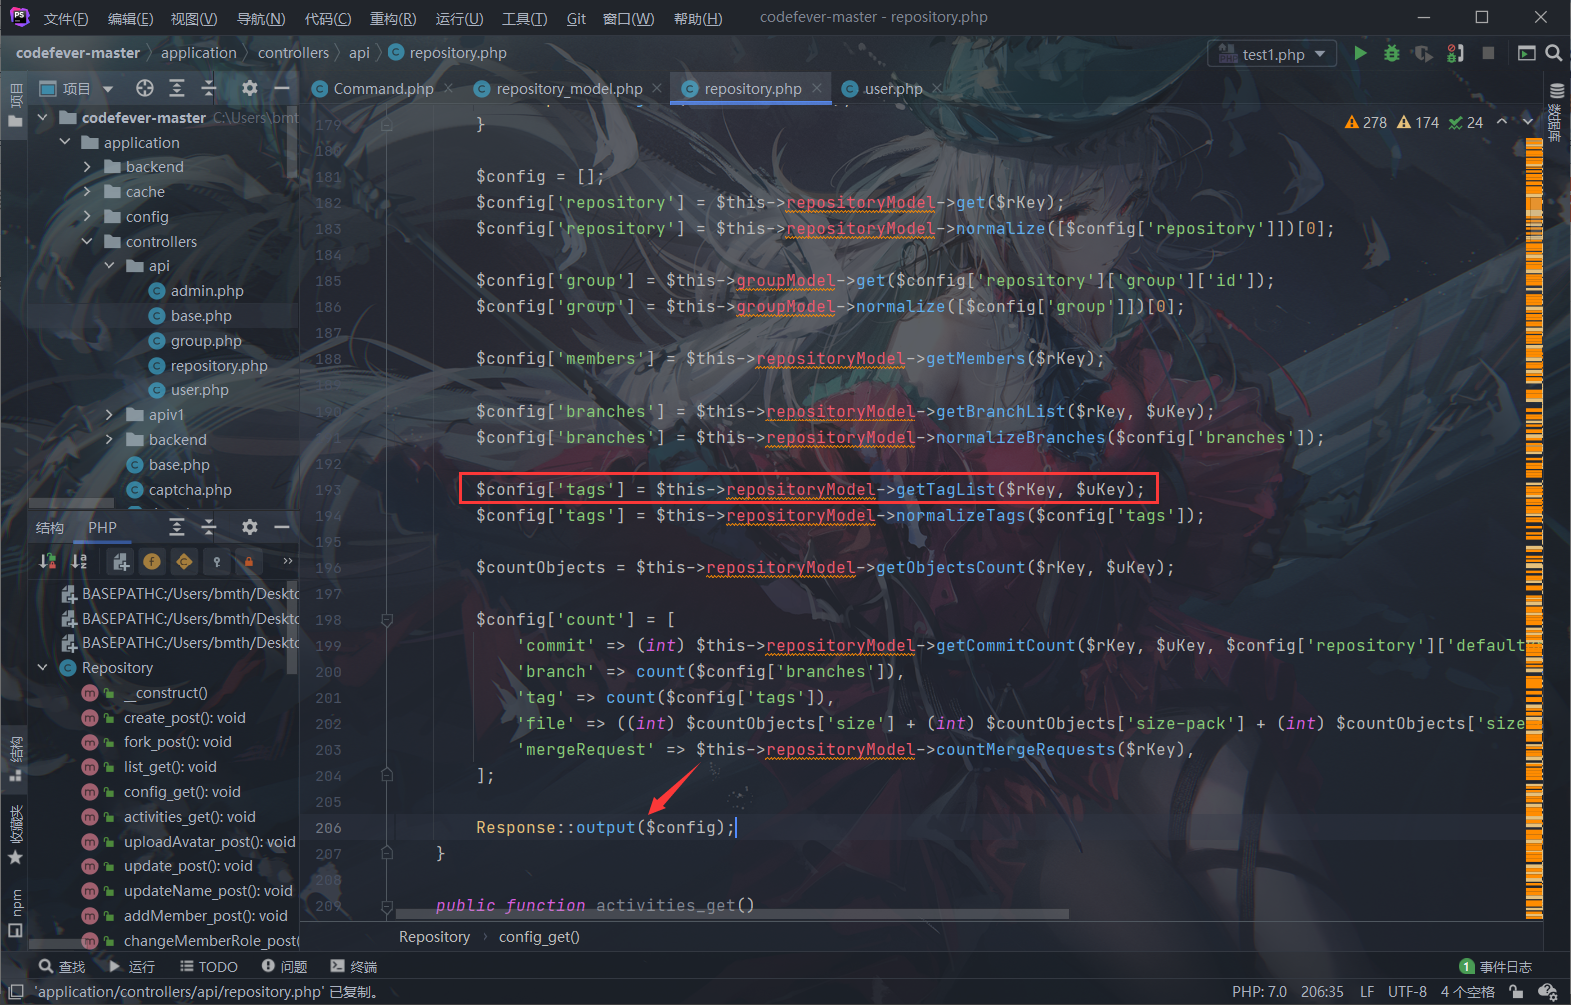Change PHP: 7.0 language level in status bar

1259,992
